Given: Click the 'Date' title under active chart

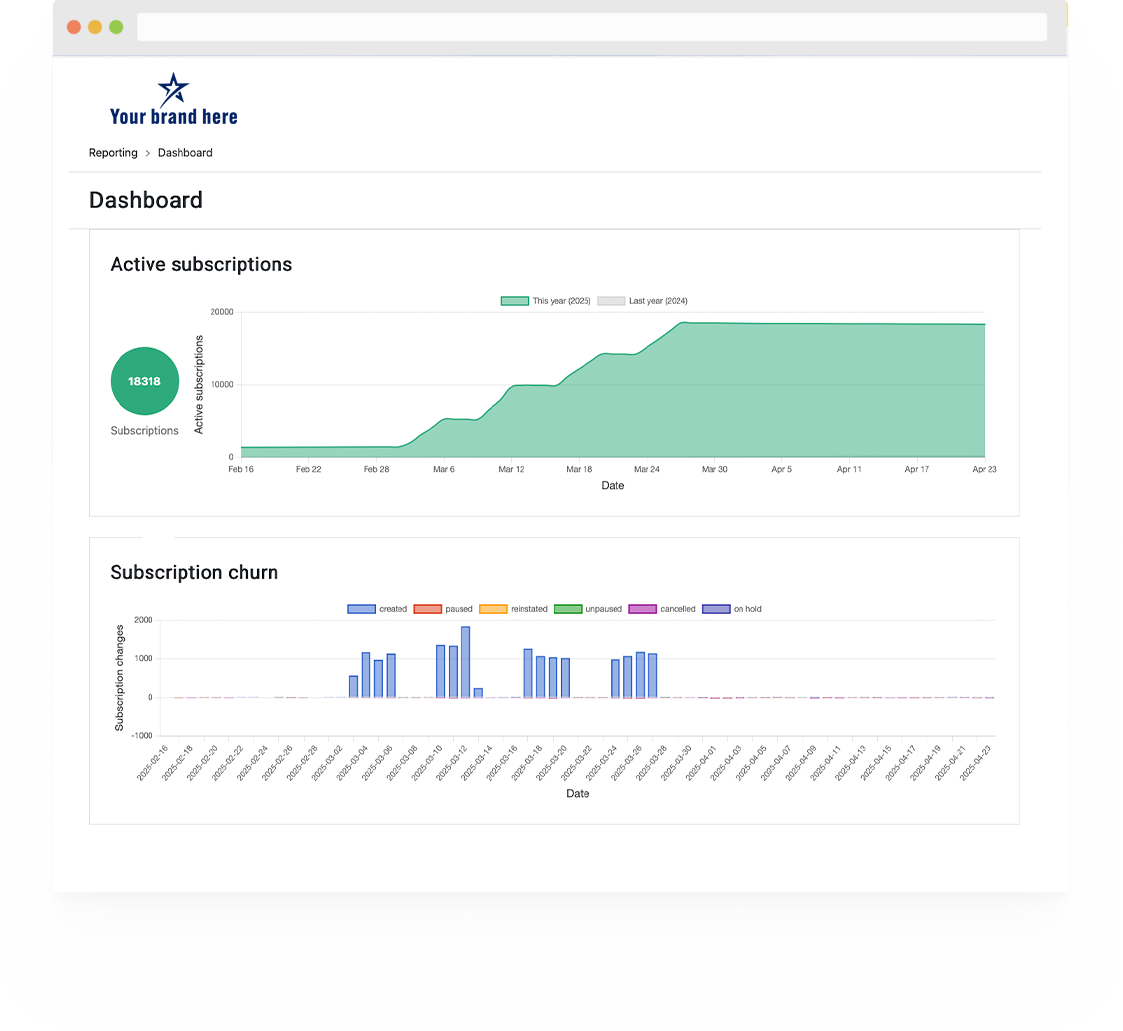Looking at the screenshot, I should [613, 485].
